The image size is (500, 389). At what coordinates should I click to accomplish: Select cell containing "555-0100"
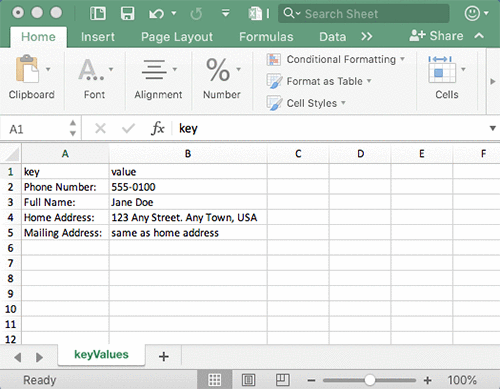click(x=188, y=187)
